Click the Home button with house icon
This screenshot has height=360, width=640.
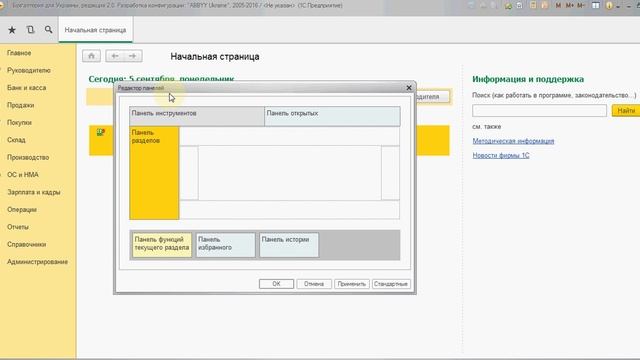tap(91, 56)
